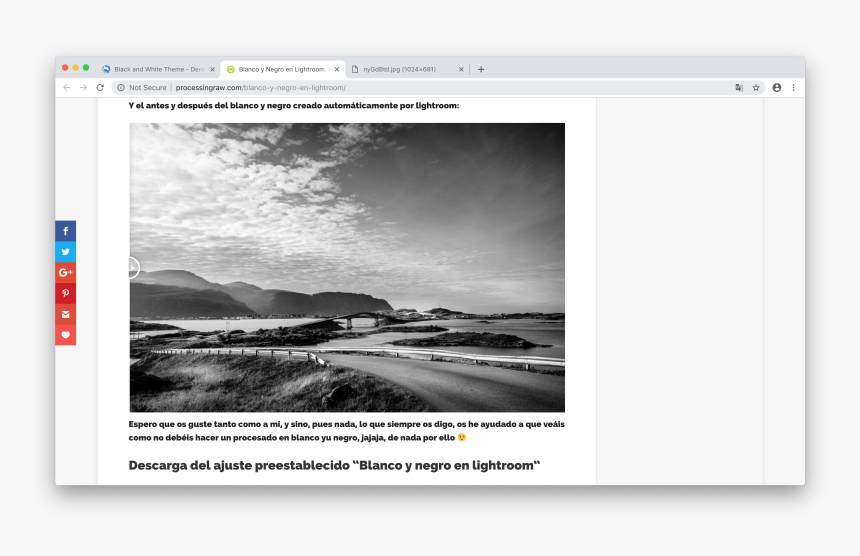Viewport: 860px width, 556px height.
Task: Switch to the Black and White Theme tab
Action: [158, 70]
